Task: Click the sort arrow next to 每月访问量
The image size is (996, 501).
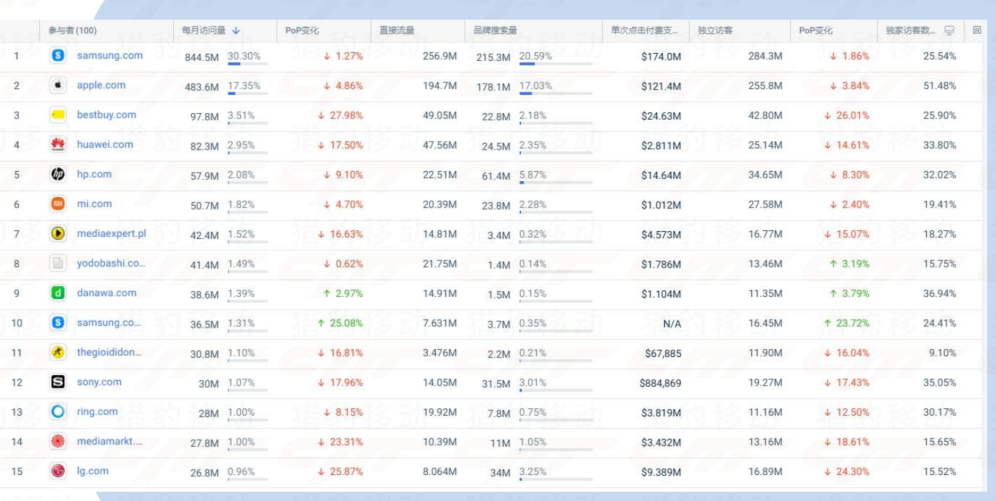Action: point(236,30)
